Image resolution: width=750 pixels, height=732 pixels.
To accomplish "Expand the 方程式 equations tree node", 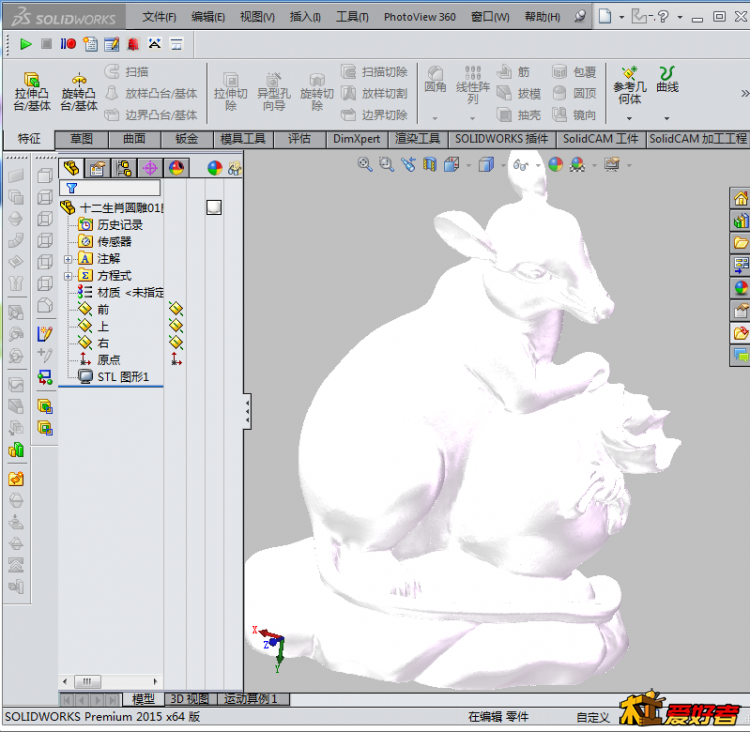I will 68,276.
